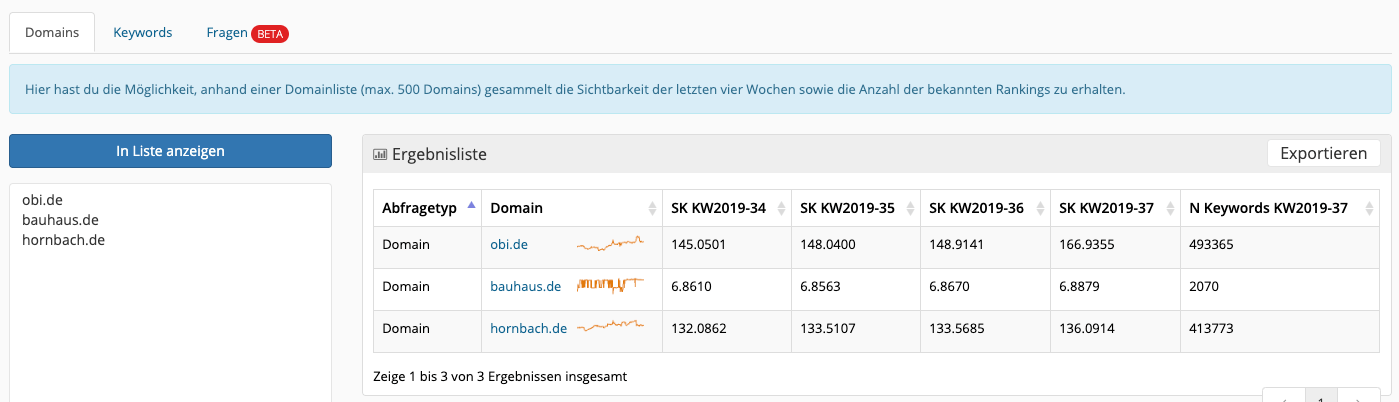1399x402 pixels.
Task: Sort by SK KW2019-34 column
Action: point(781,208)
